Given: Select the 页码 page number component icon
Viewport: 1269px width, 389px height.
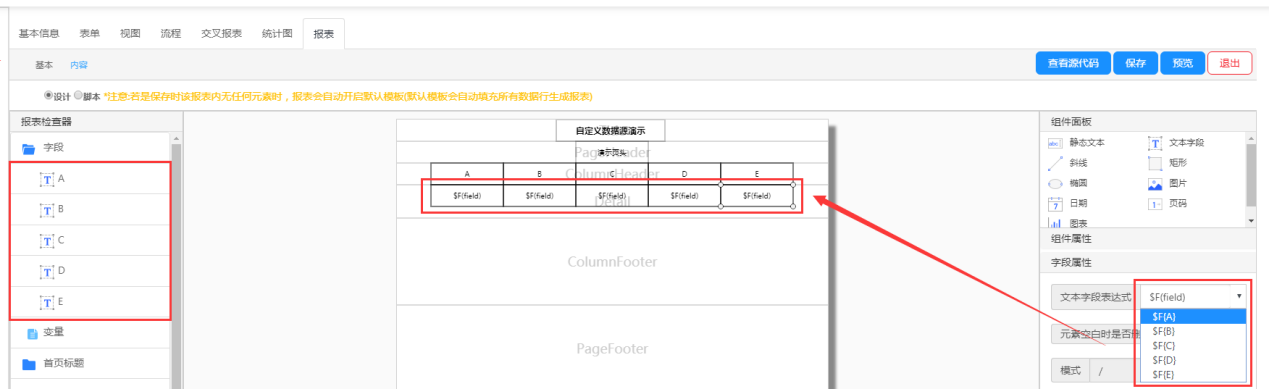Looking at the screenshot, I should point(1154,204).
